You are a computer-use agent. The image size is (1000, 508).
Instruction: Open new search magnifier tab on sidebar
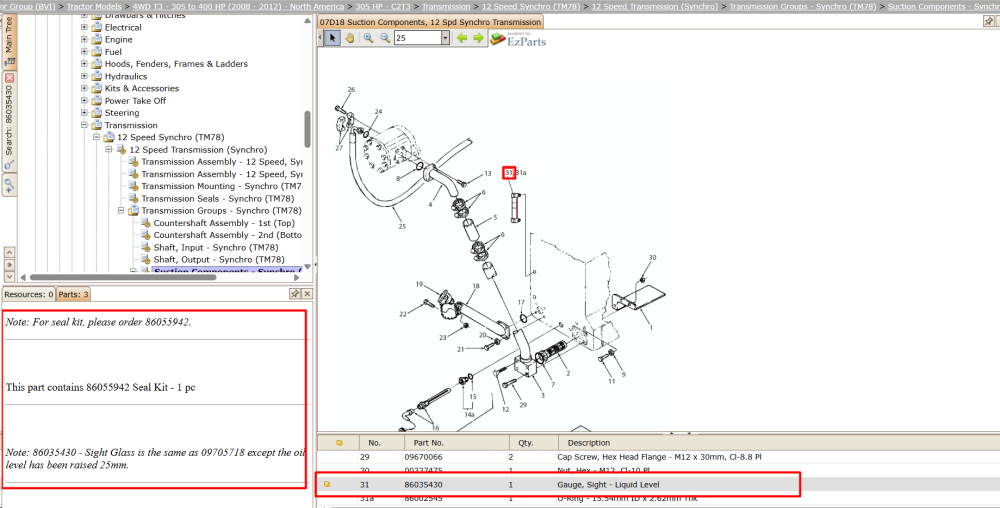[x=9, y=185]
